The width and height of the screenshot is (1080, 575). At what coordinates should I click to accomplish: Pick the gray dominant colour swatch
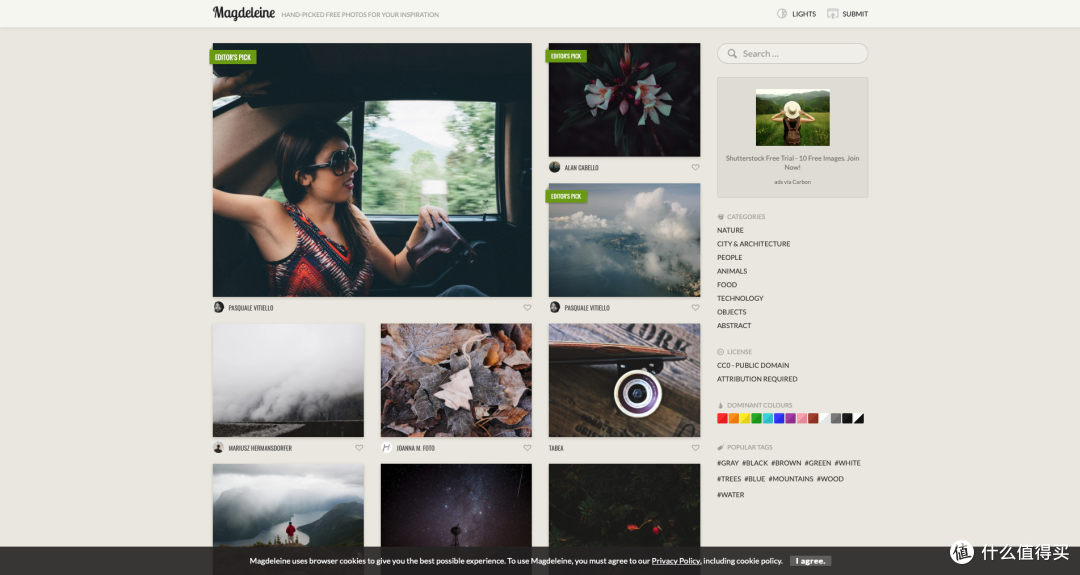(835, 418)
